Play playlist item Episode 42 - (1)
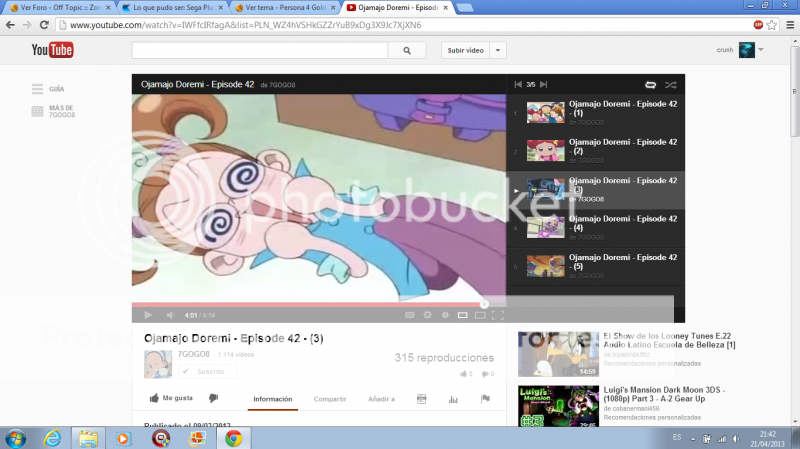Screen dimensions: 800x449 tap(595, 113)
